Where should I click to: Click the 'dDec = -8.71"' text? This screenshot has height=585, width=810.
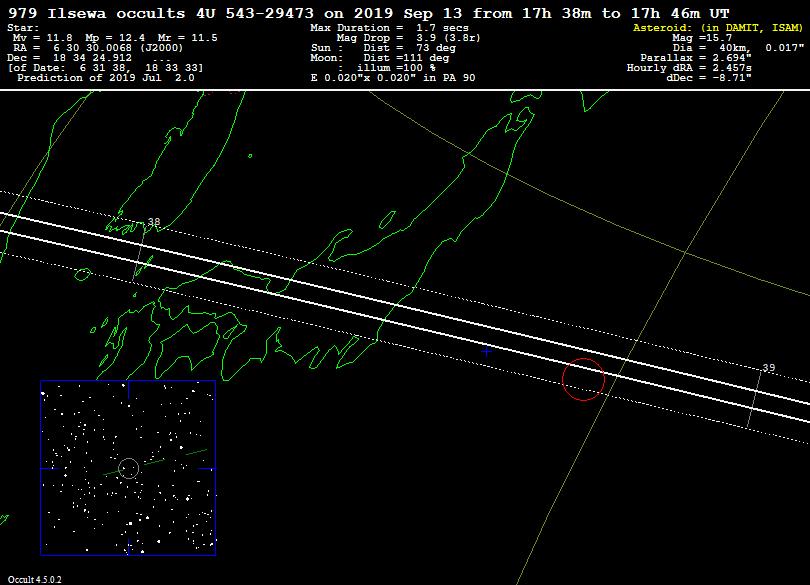709,78
